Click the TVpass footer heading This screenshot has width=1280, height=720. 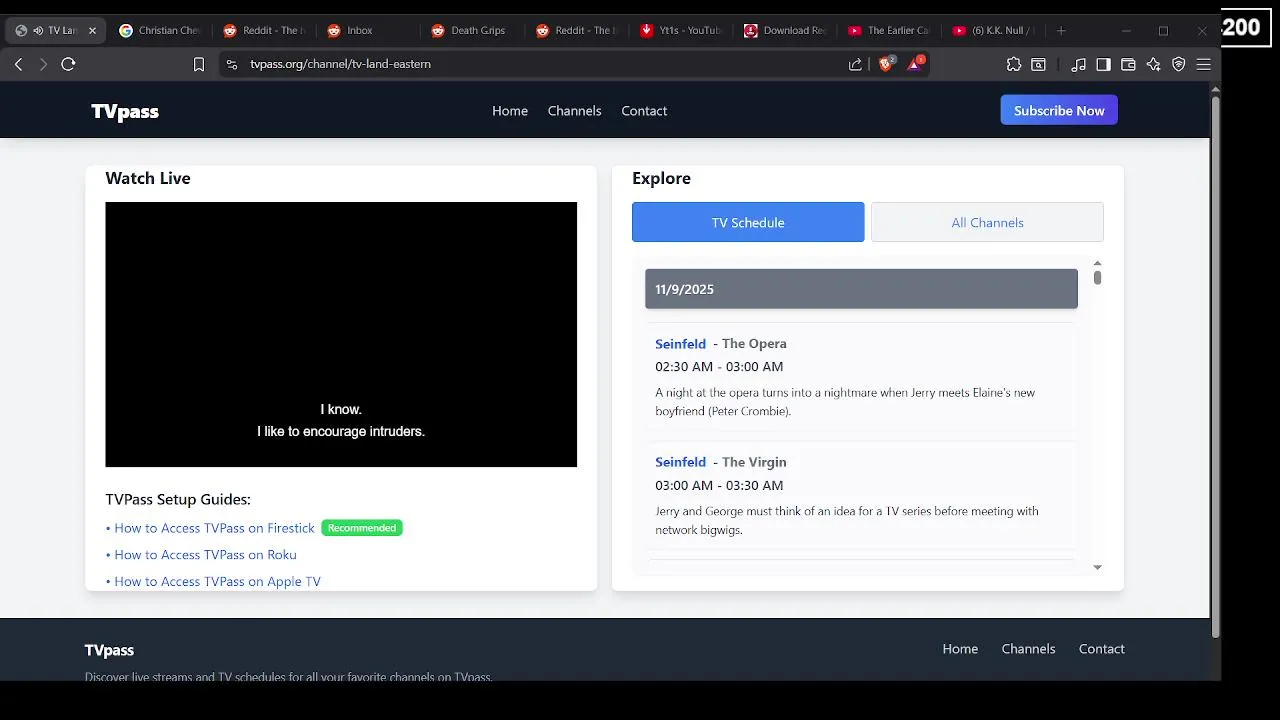(x=109, y=650)
